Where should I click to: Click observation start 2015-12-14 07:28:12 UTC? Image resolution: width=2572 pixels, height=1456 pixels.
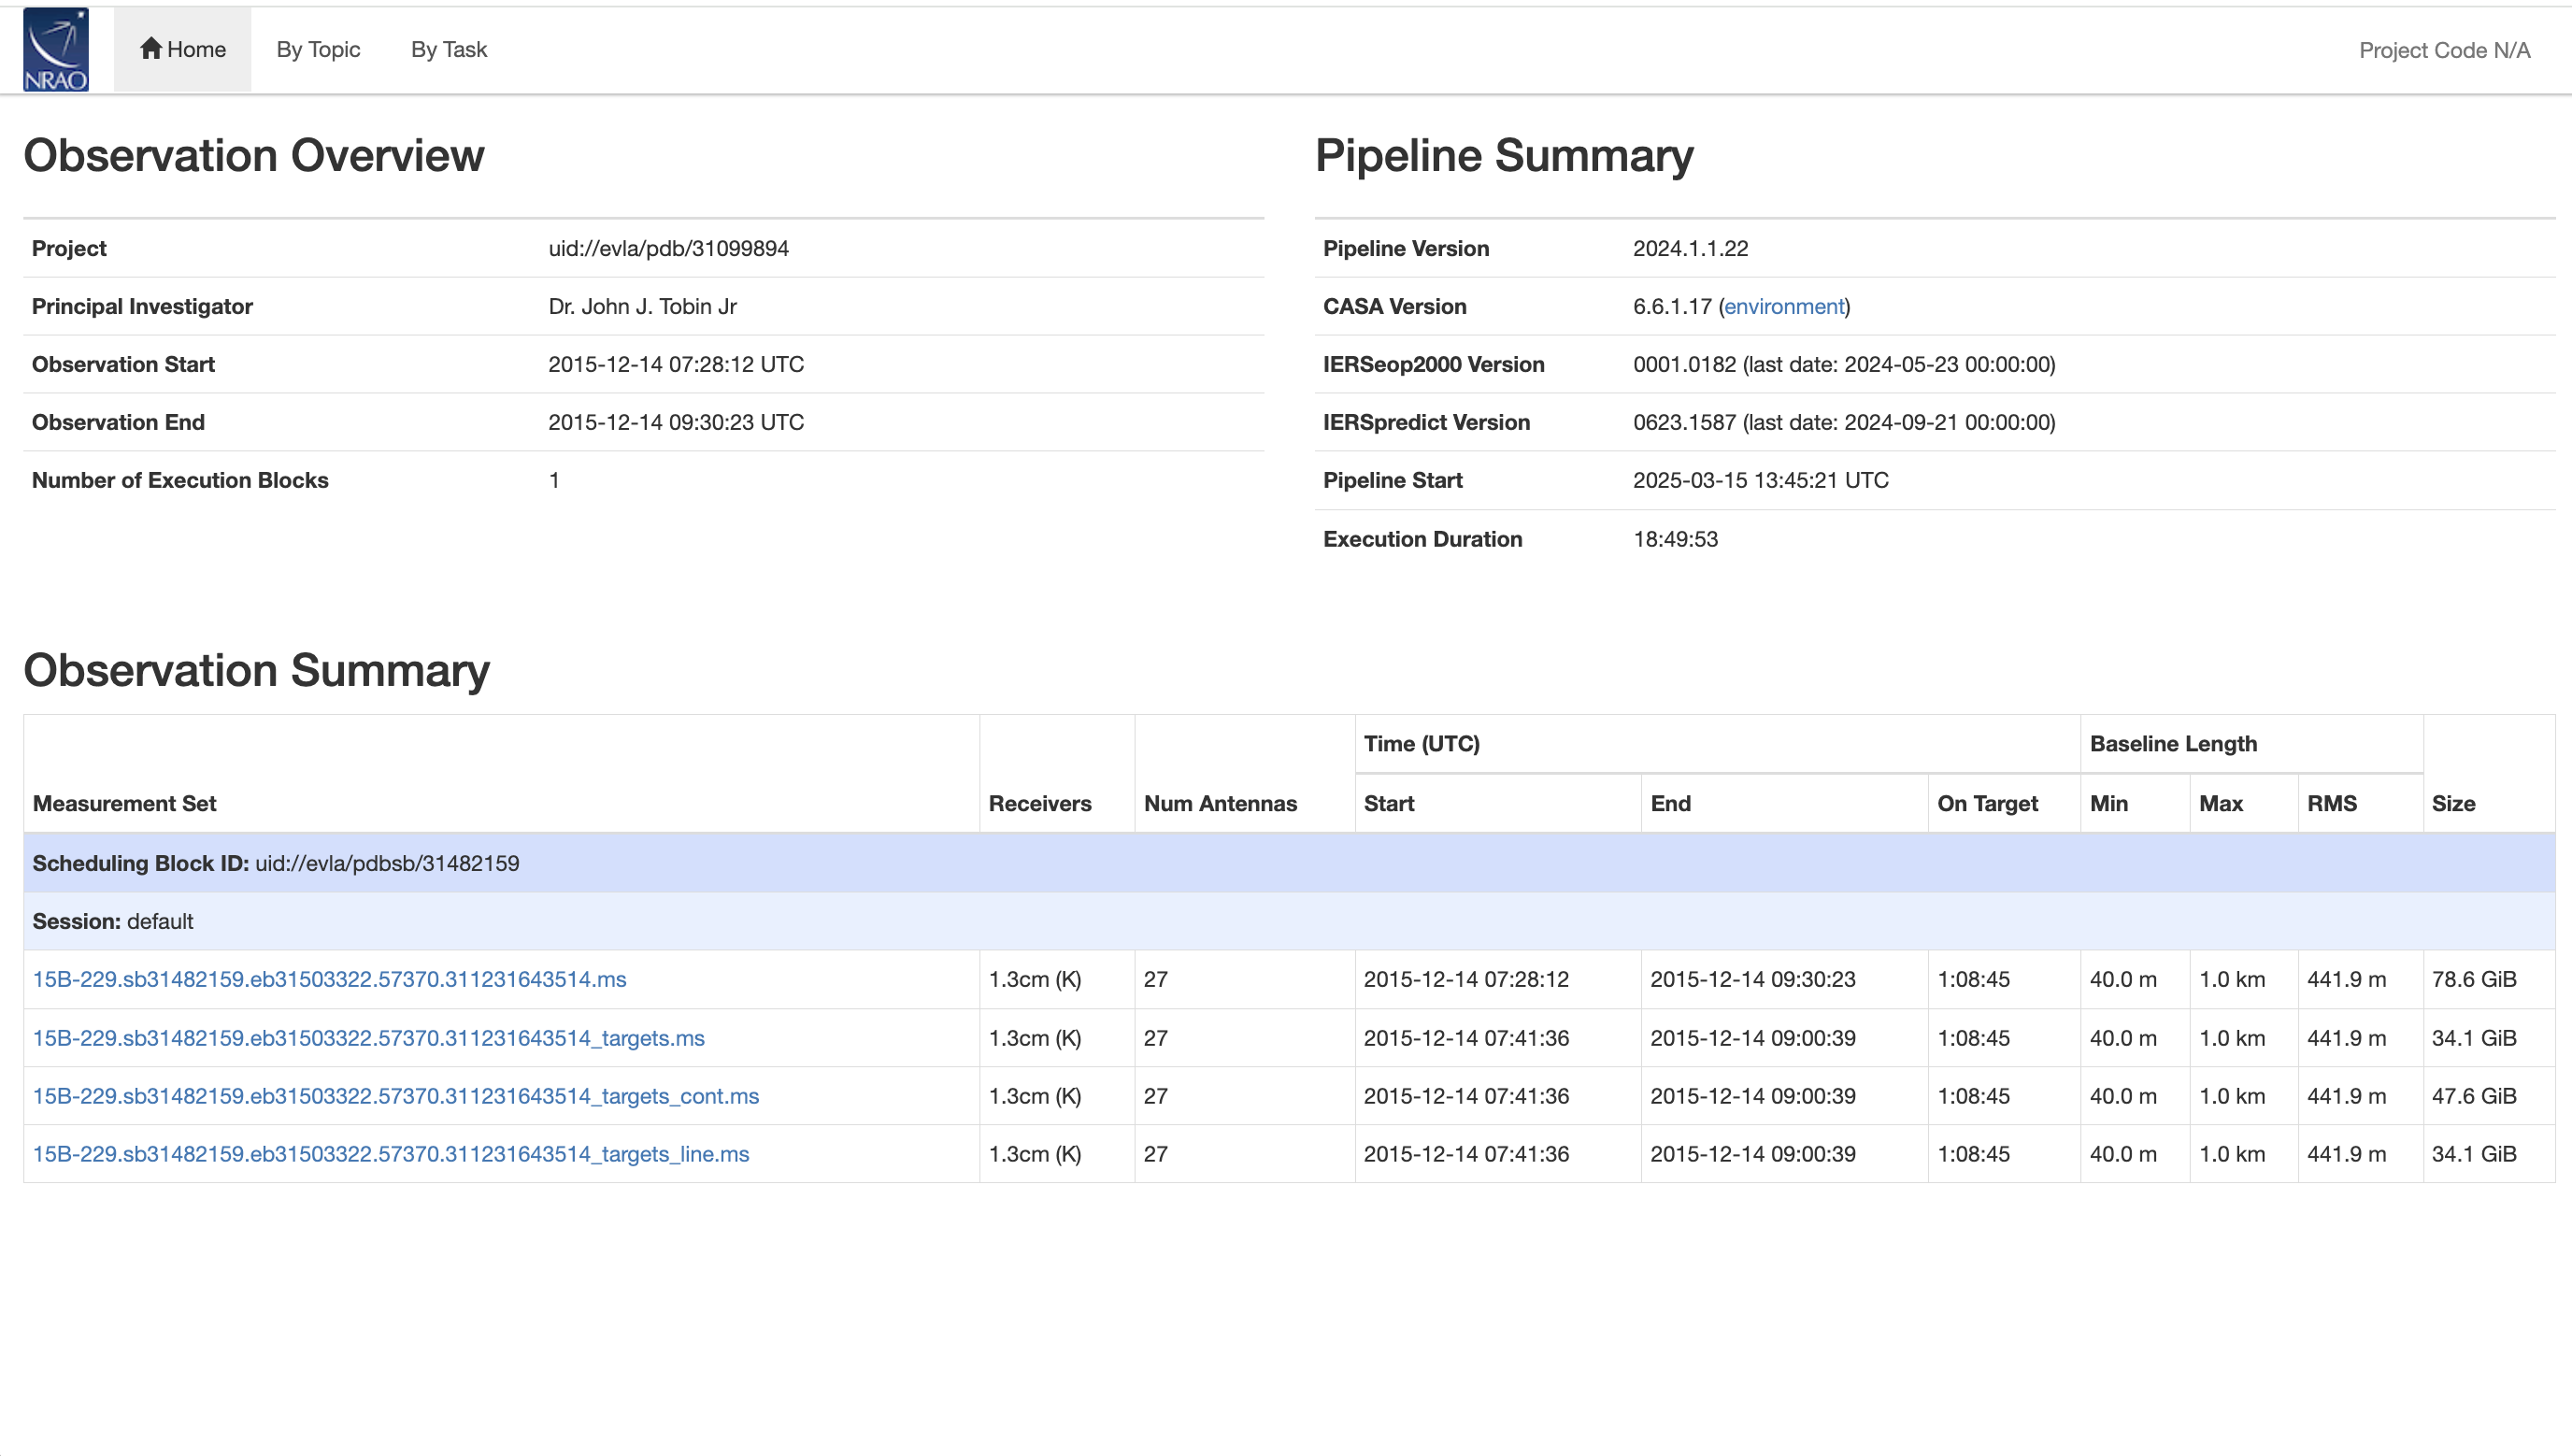click(x=676, y=365)
